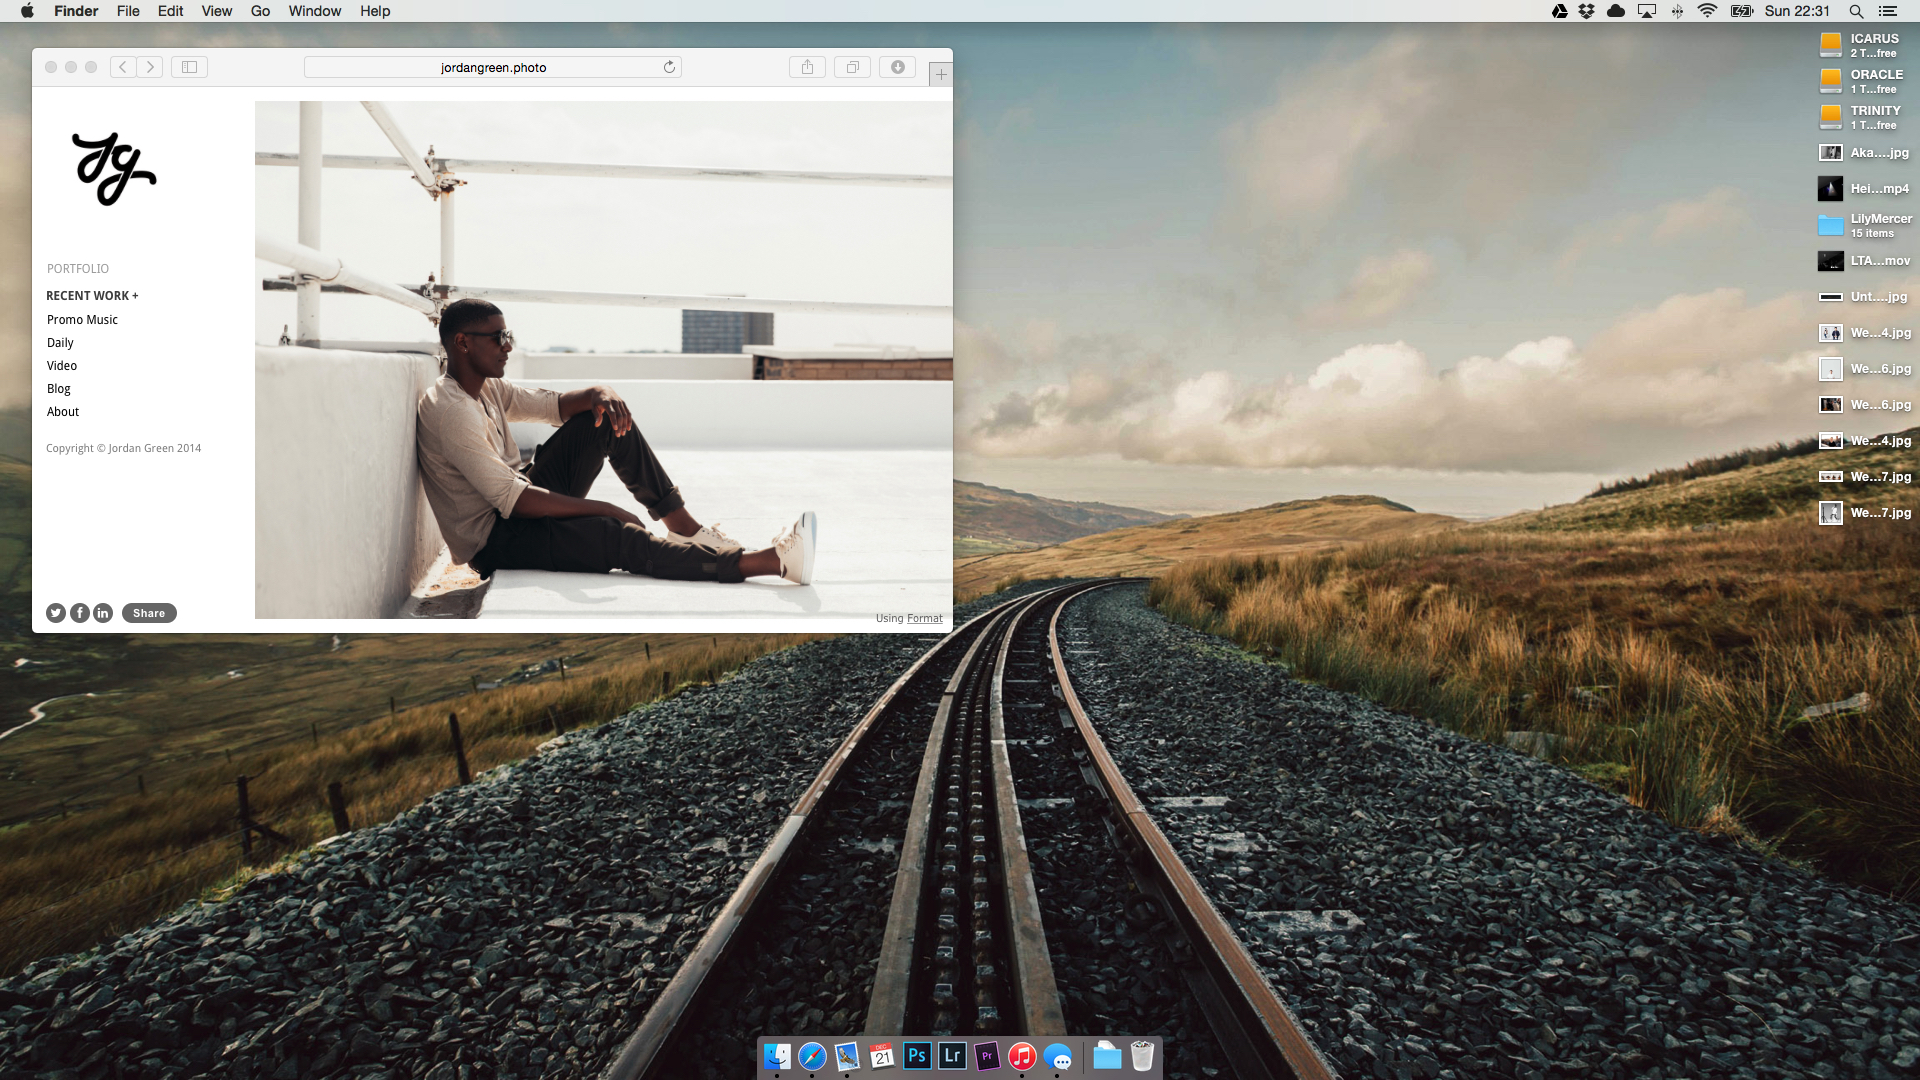Click the Facebook share icon on the page
Screen dimensions: 1920x1080
pos(78,613)
